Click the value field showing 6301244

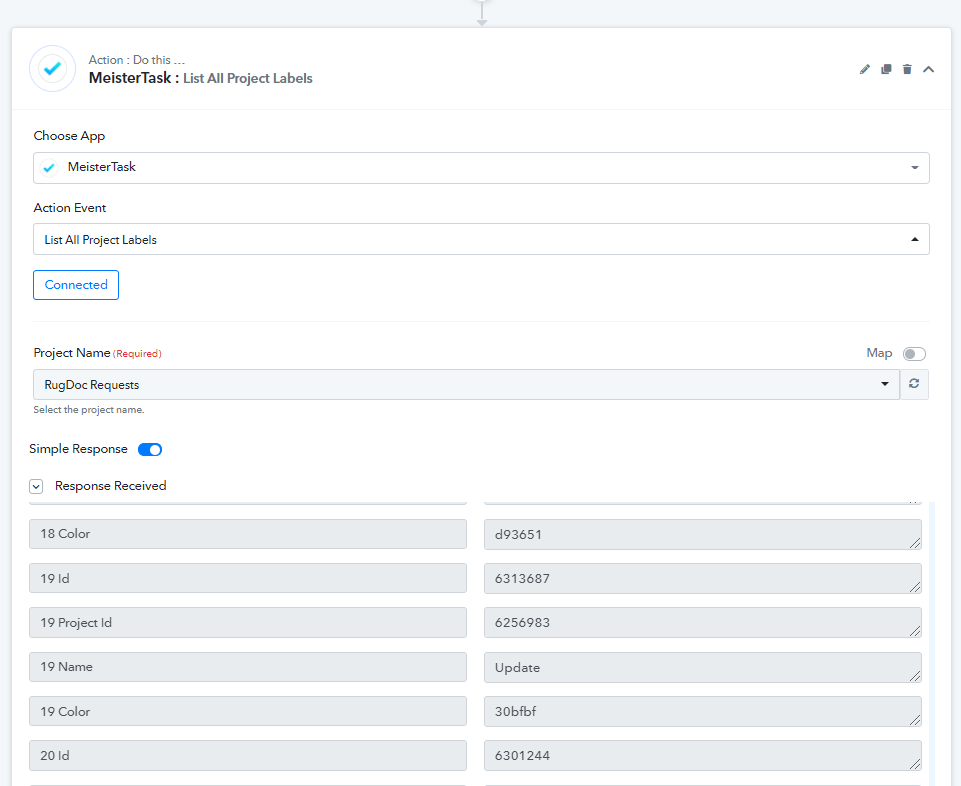pyautogui.click(x=702, y=756)
